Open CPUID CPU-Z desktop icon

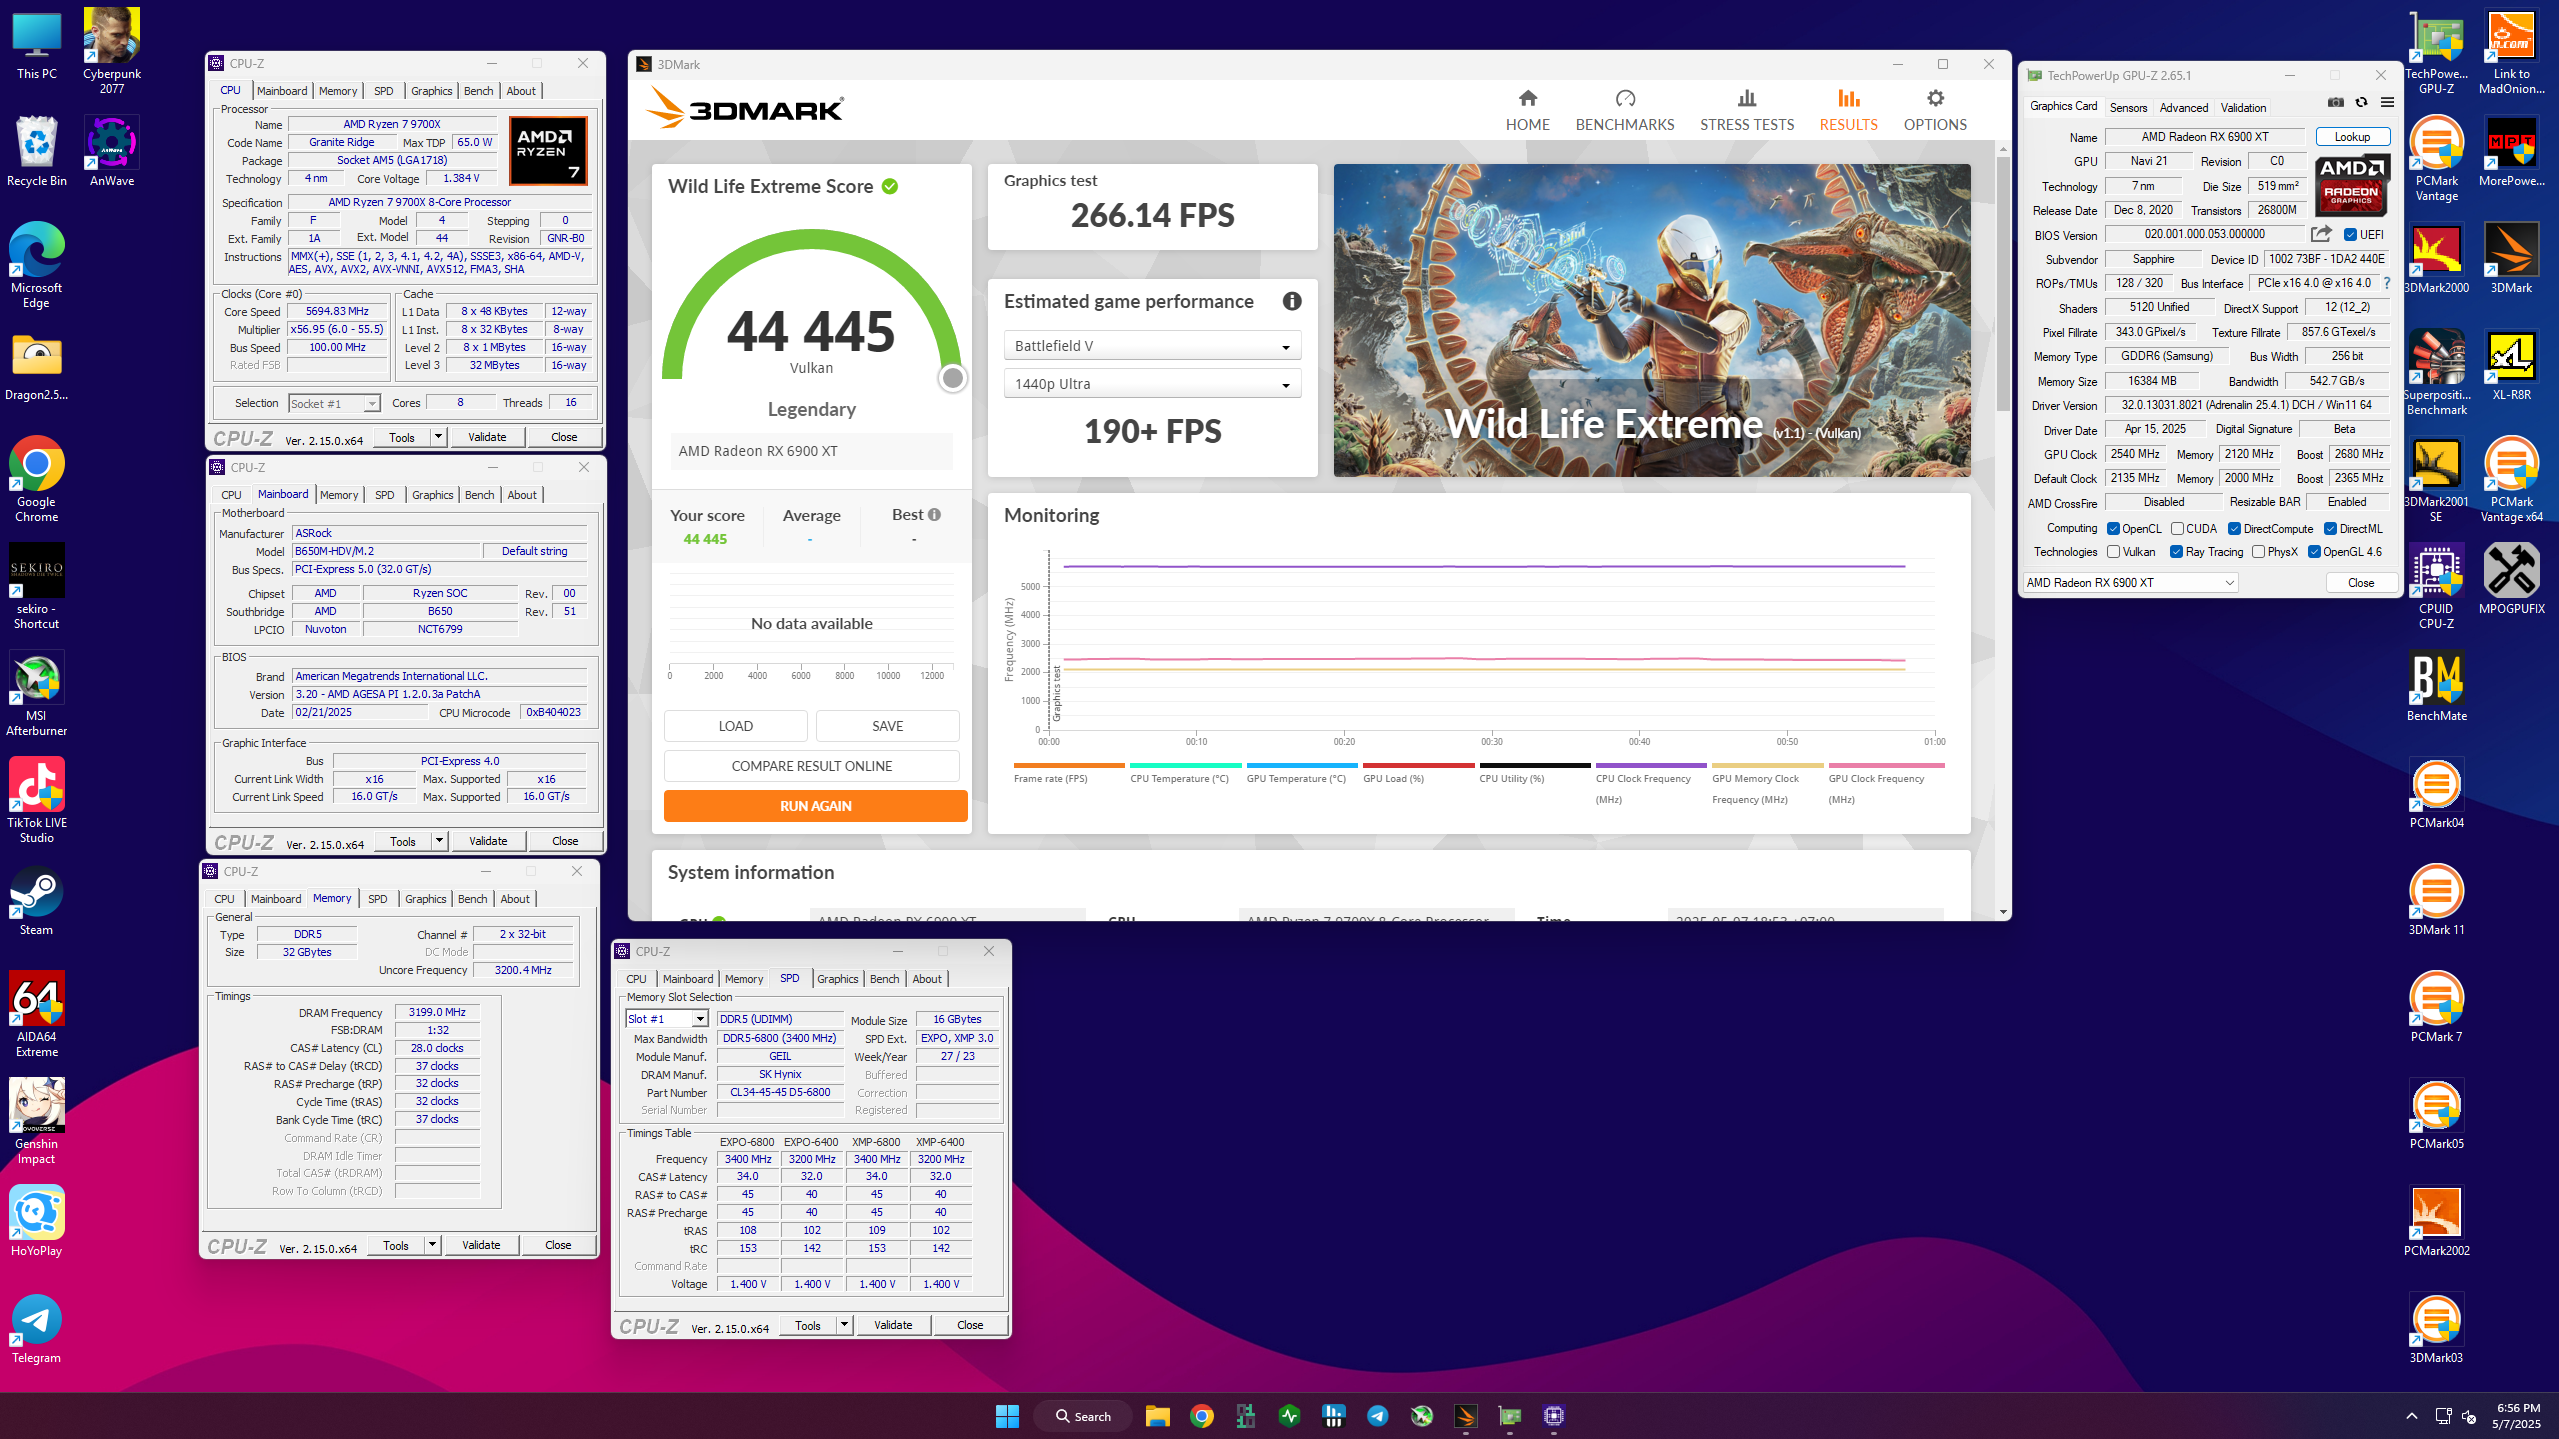[x=2436, y=587]
